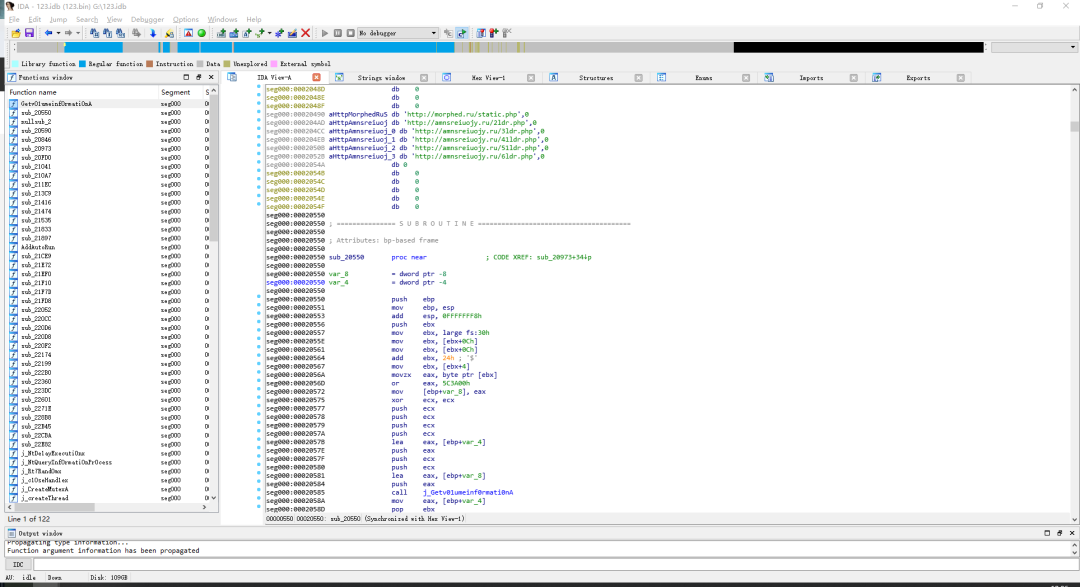Close the Hex View-1 tab

[x=531, y=78]
